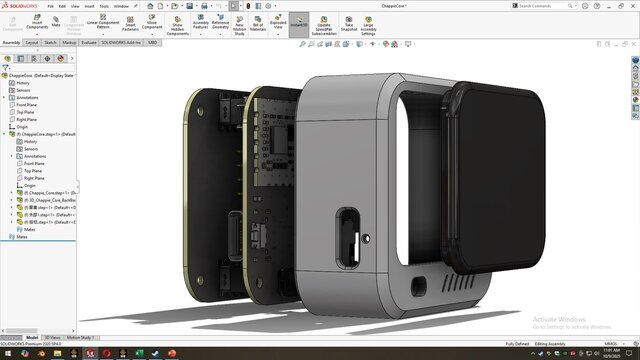Collapse the ChappieCore.step<1> component
Image resolution: width=640 pixels, height=360 pixels.
coord(4,134)
